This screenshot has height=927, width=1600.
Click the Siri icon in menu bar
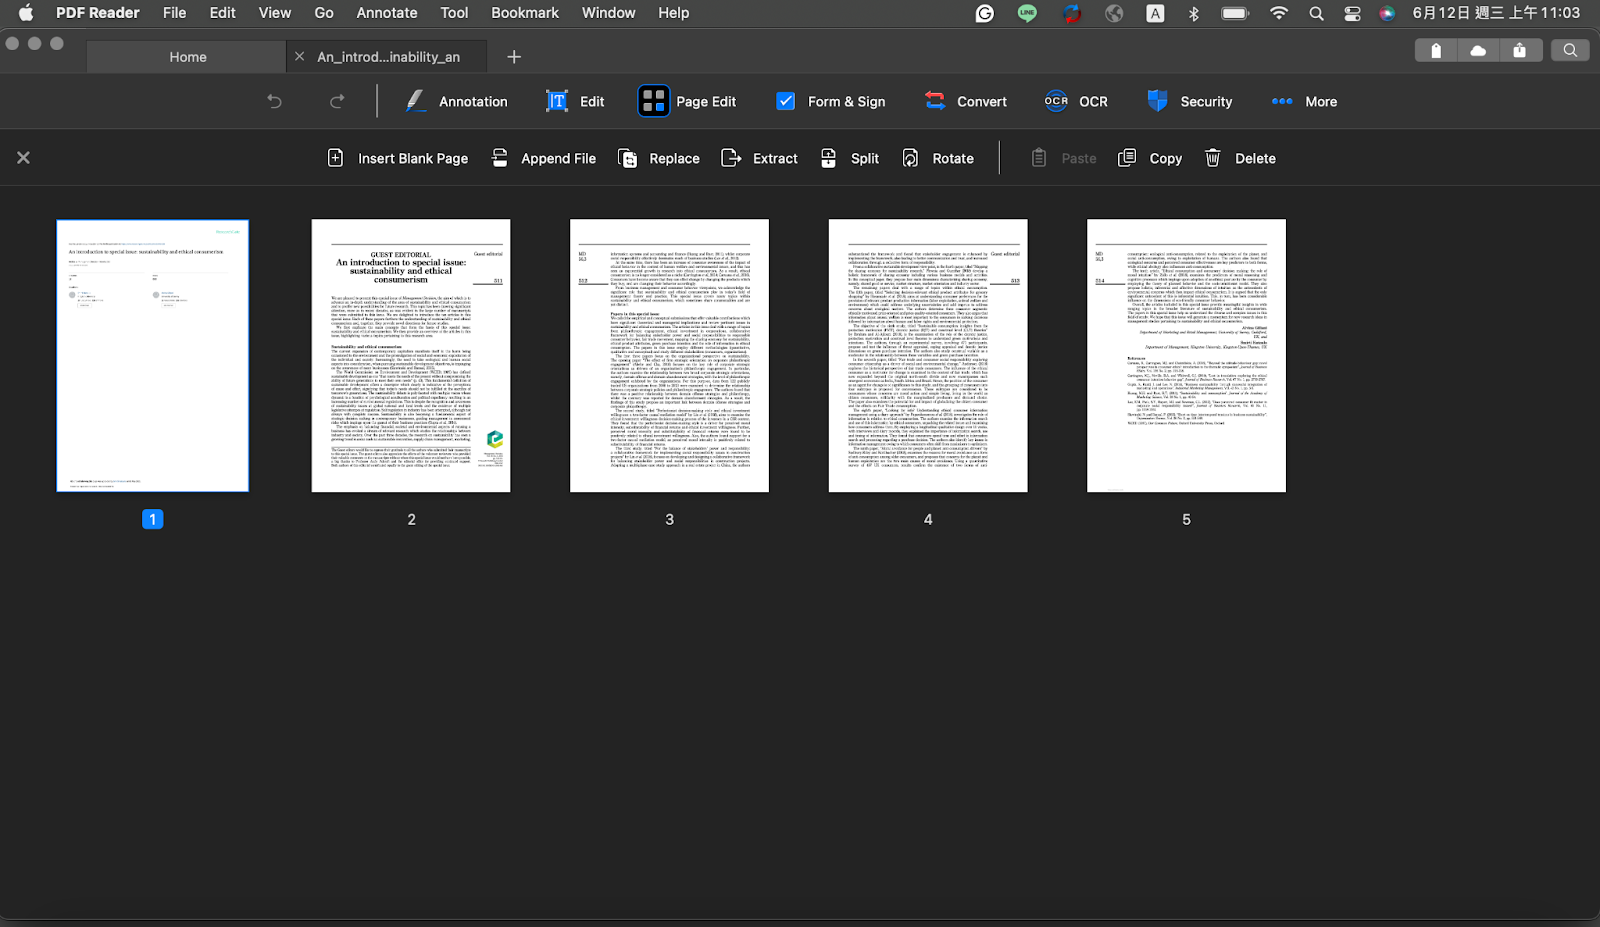coord(1387,13)
